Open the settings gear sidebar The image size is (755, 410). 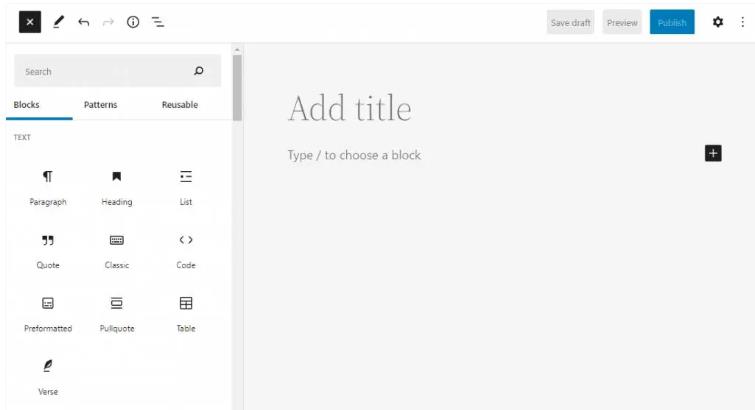(717, 22)
